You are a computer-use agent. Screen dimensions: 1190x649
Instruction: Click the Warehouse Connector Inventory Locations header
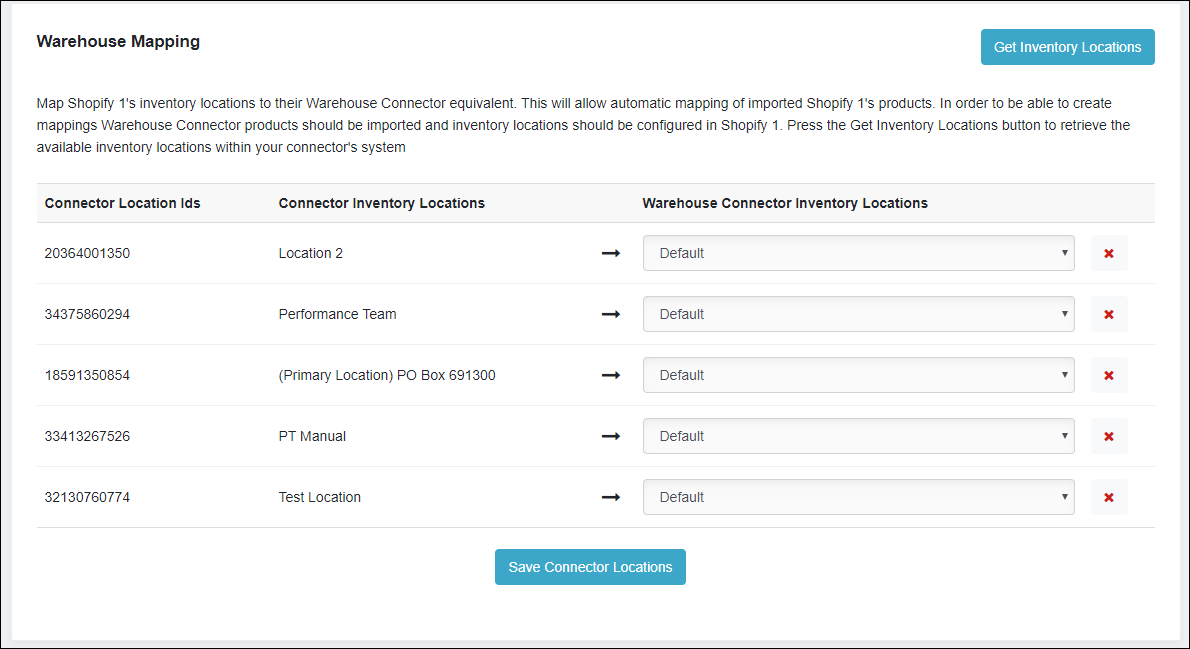(x=784, y=203)
